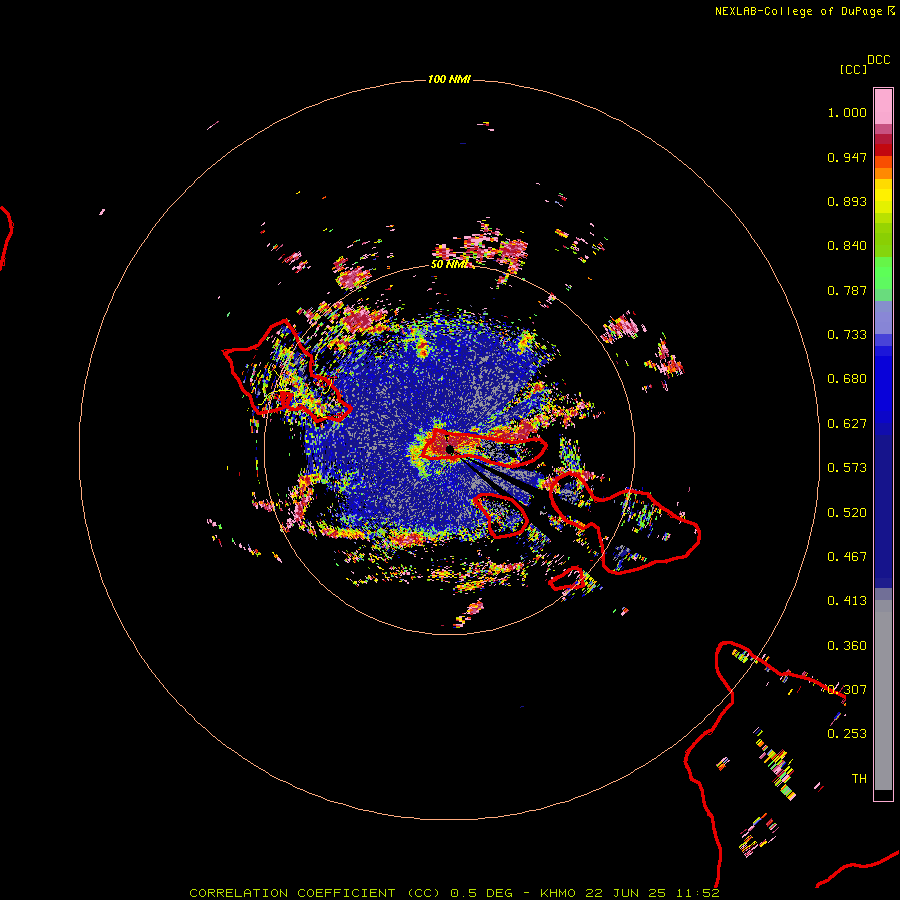Viewport: 900px width, 900px height.
Task: Click the 0.947 scale value
Action: pyautogui.click(x=847, y=157)
